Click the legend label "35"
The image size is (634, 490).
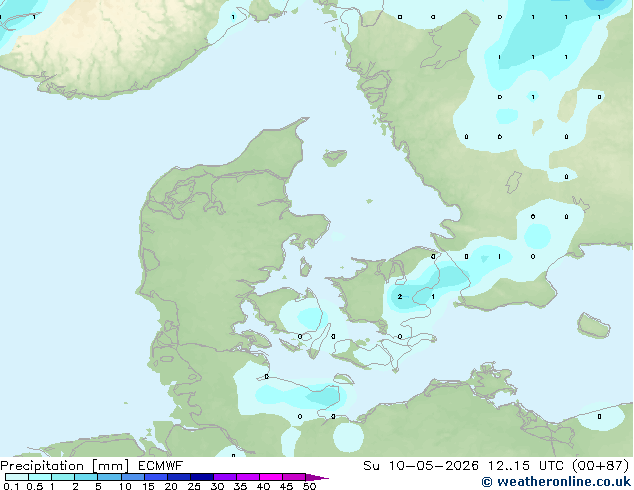point(240,486)
